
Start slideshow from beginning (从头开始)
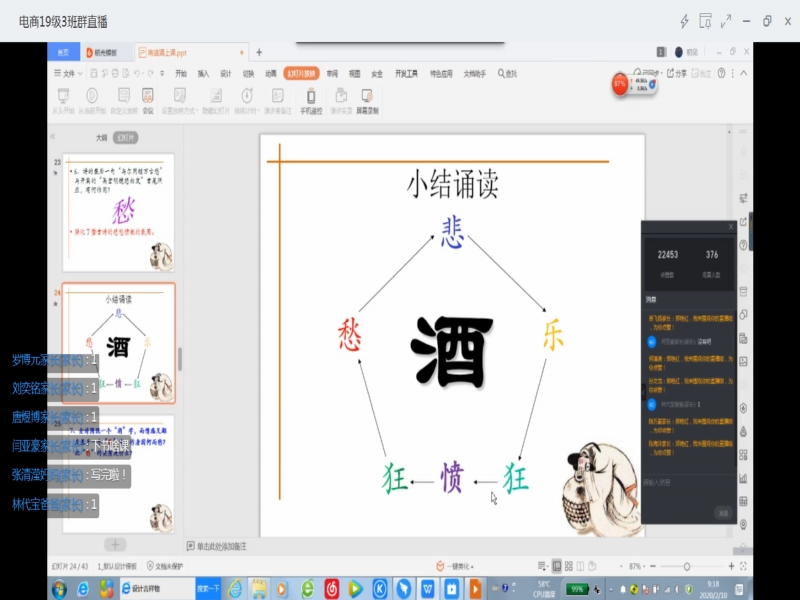point(63,101)
